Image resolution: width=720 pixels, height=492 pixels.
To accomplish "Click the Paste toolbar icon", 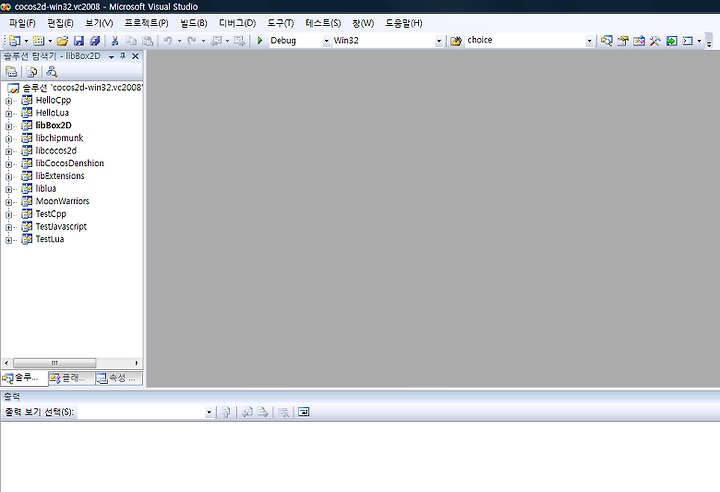I will (x=147, y=41).
